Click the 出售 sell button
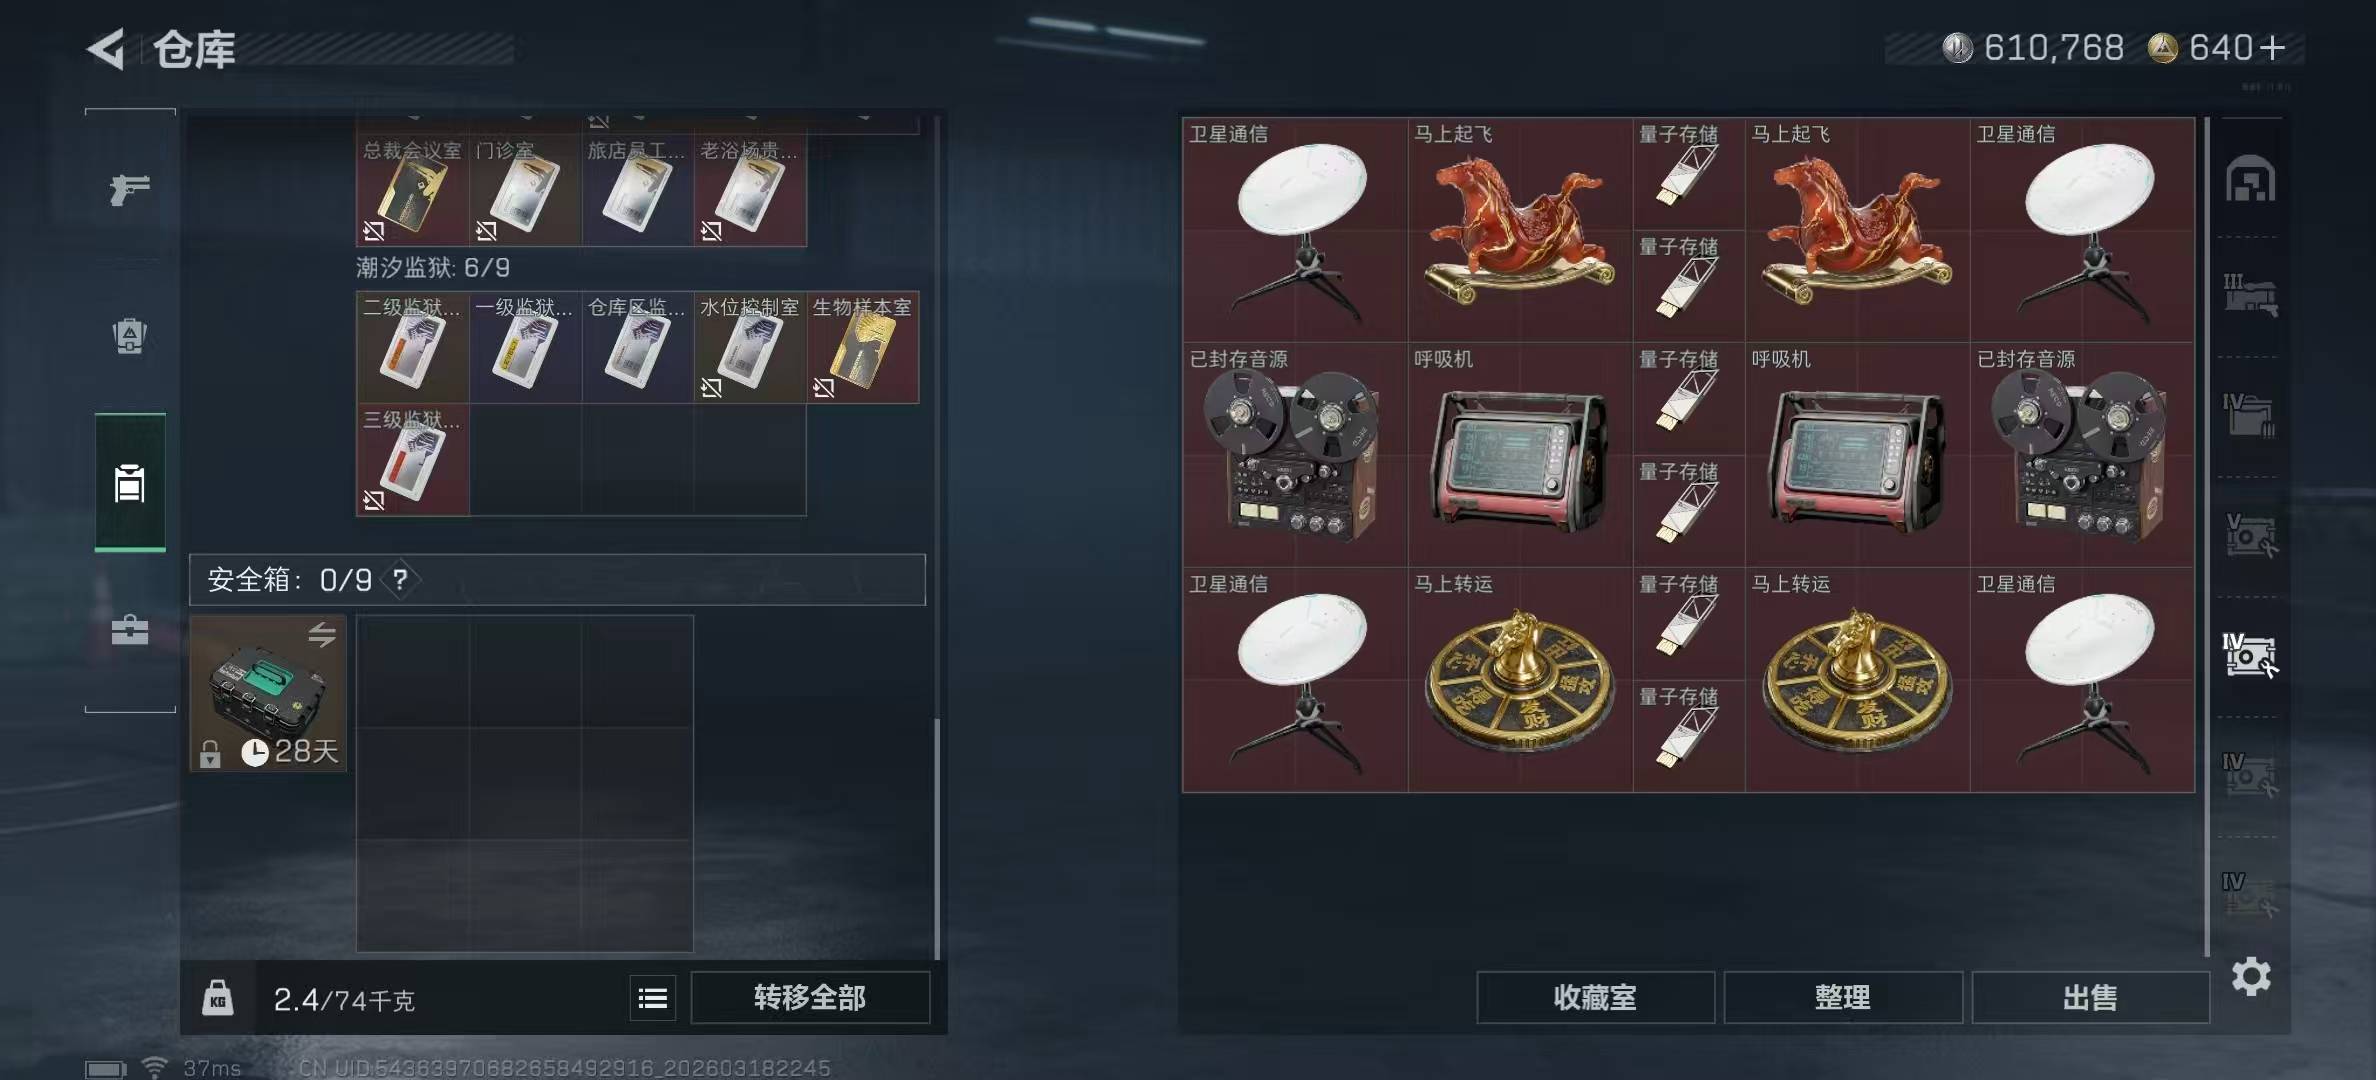 (x=2090, y=997)
